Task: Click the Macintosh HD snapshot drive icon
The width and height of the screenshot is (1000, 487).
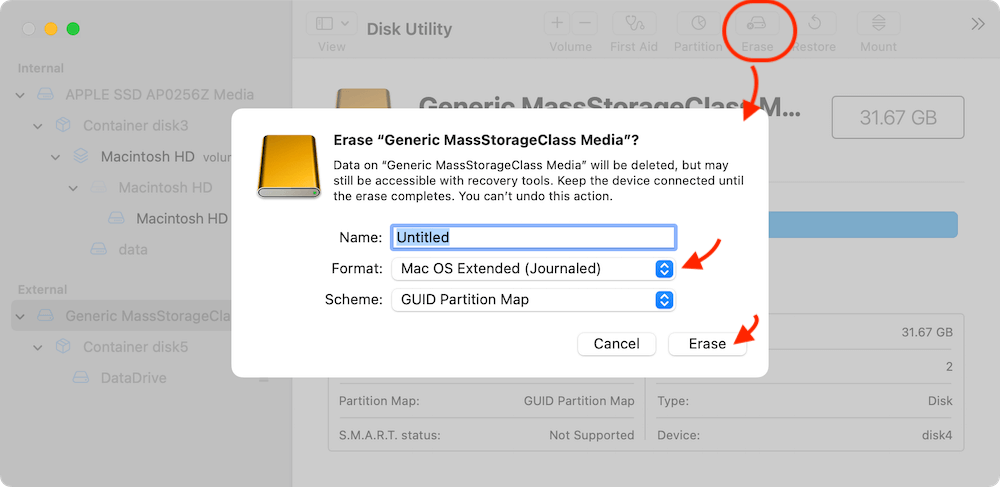Action: tap(98, 188)
